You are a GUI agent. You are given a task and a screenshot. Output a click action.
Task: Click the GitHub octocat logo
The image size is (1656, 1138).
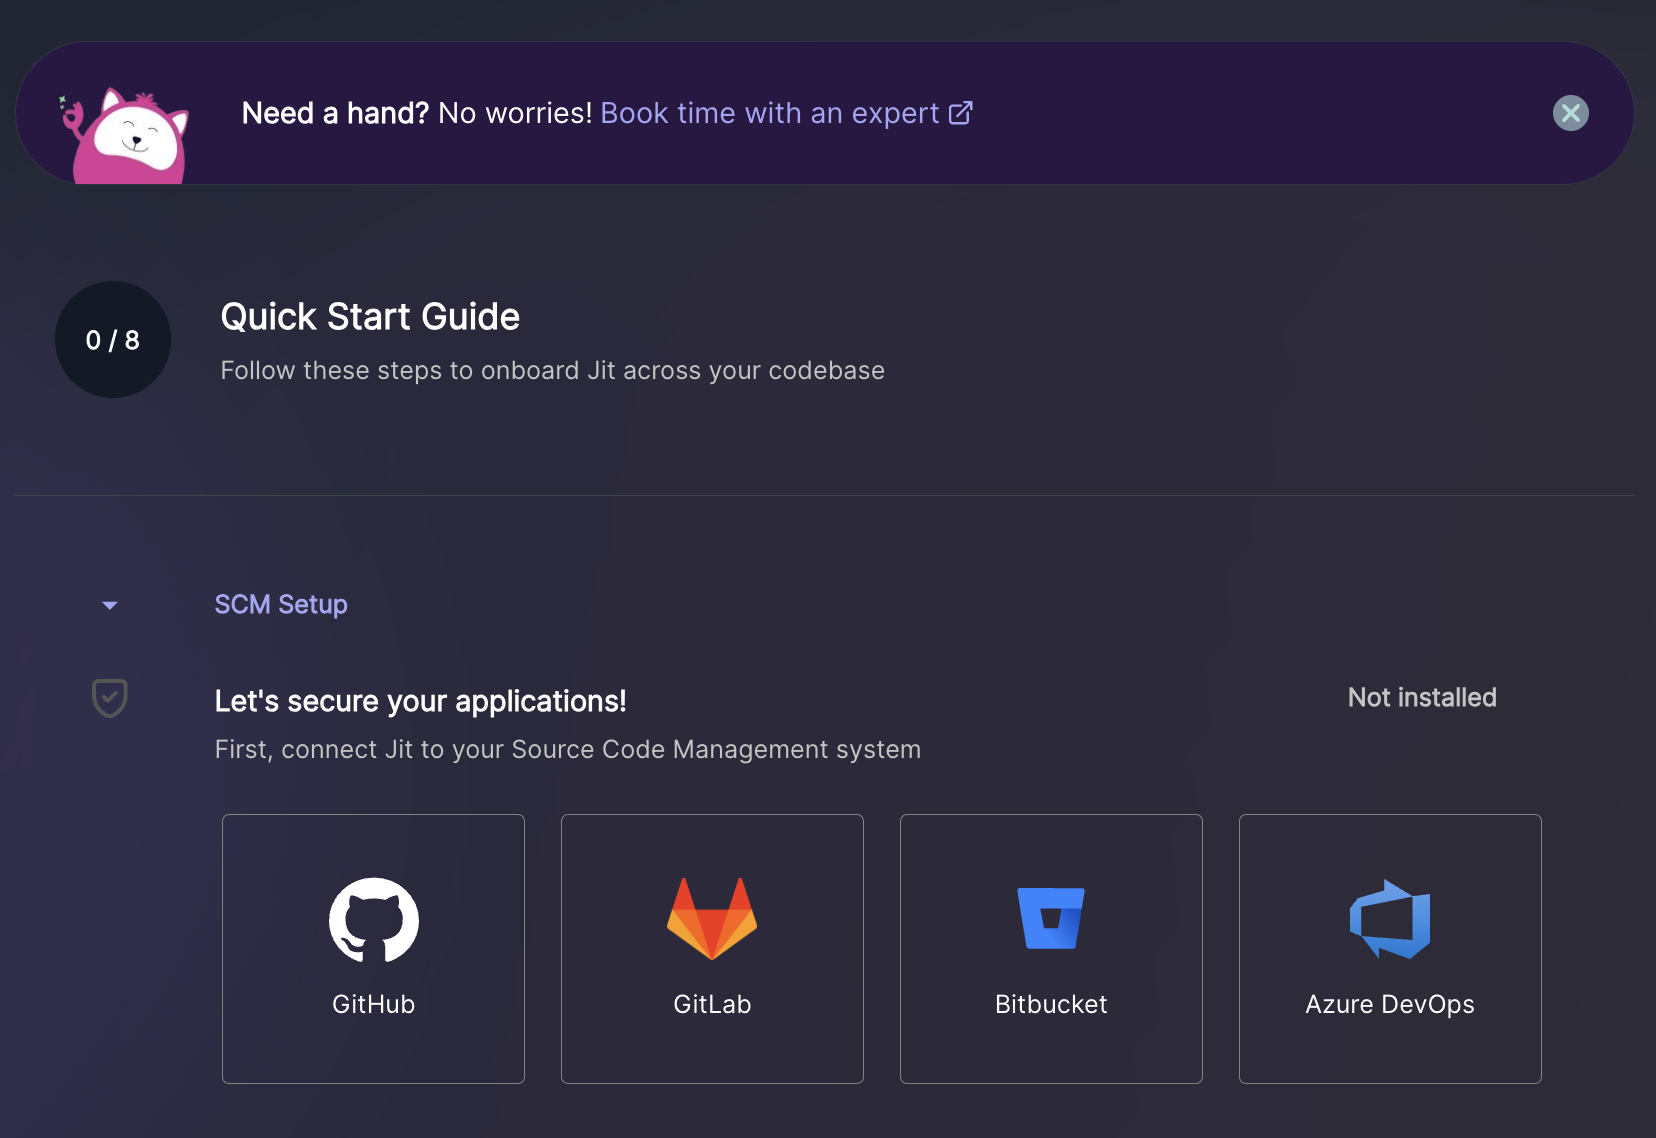(374, 920)
